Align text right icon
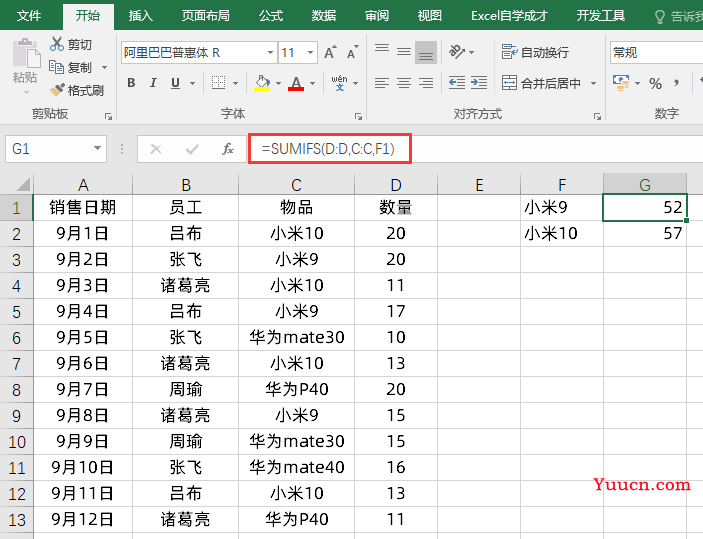The width and height of the screenshot is (703, 539). [x=426, y=83]
